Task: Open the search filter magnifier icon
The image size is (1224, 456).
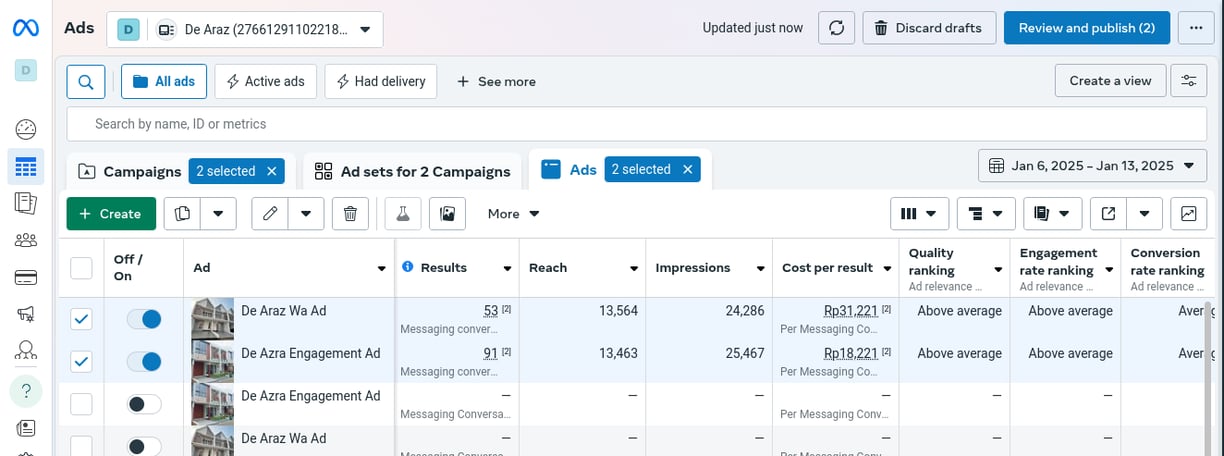Action: coord(86,81)
